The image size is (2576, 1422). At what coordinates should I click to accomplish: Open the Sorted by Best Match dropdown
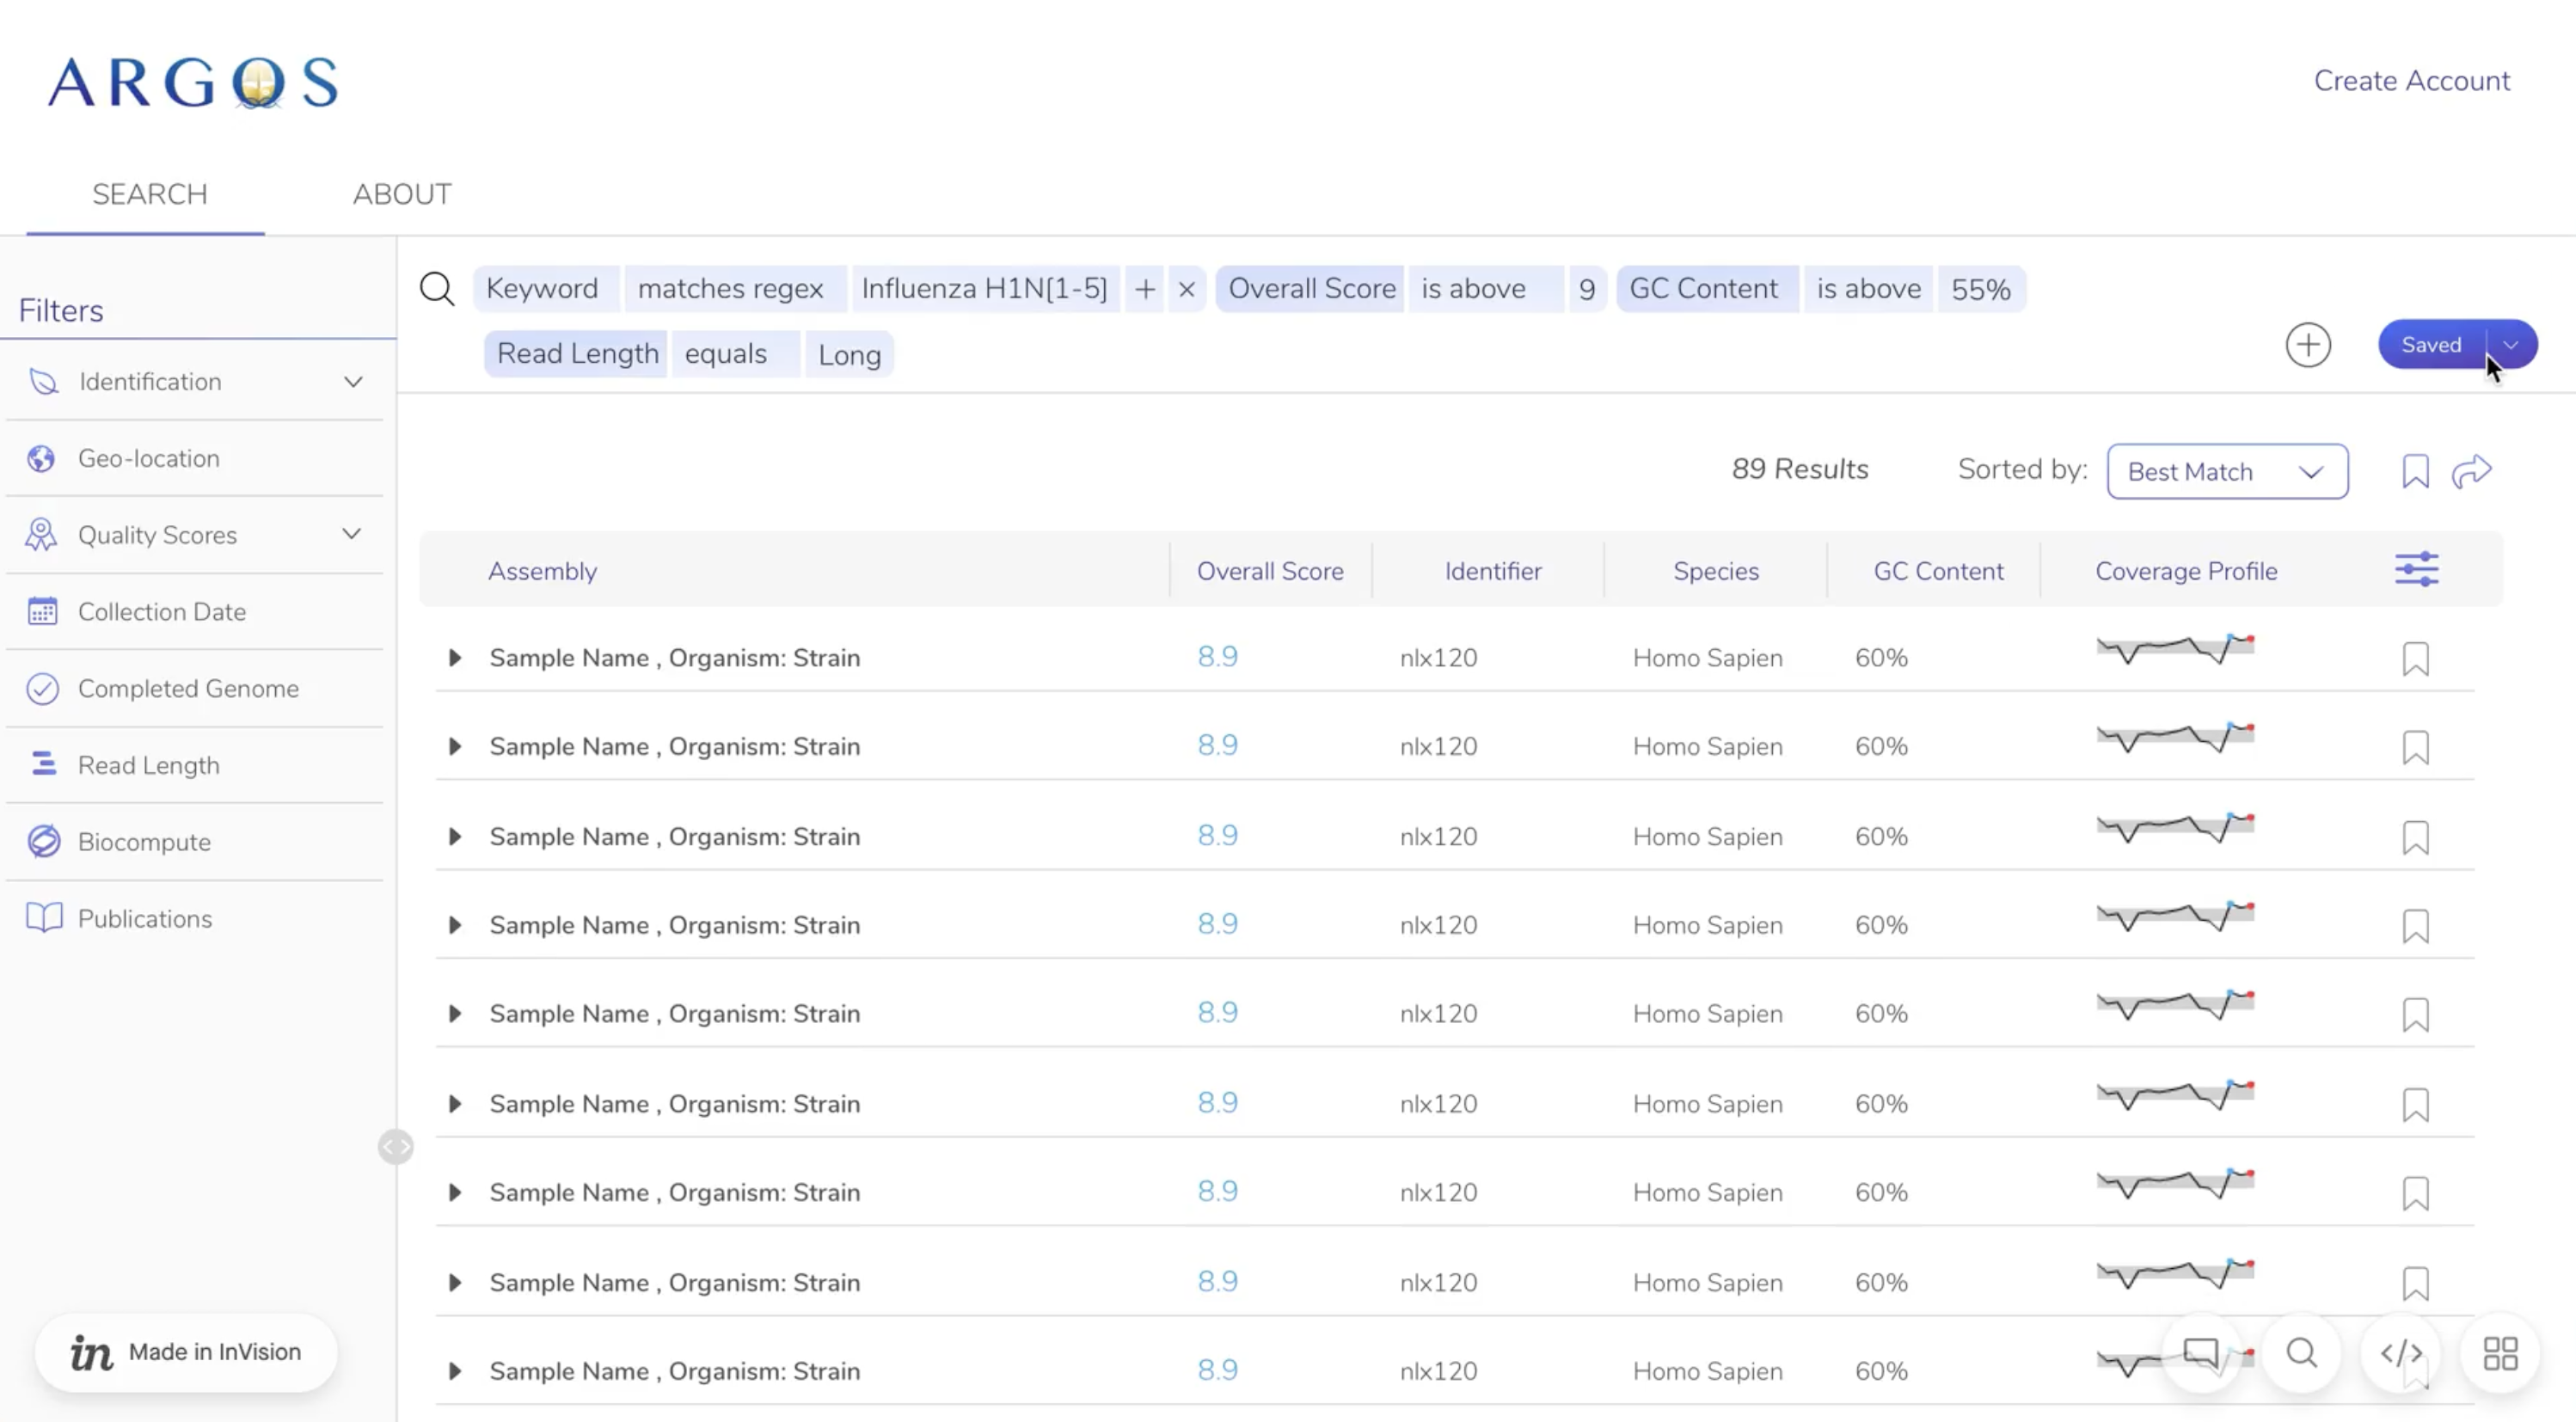[2227, 471]
